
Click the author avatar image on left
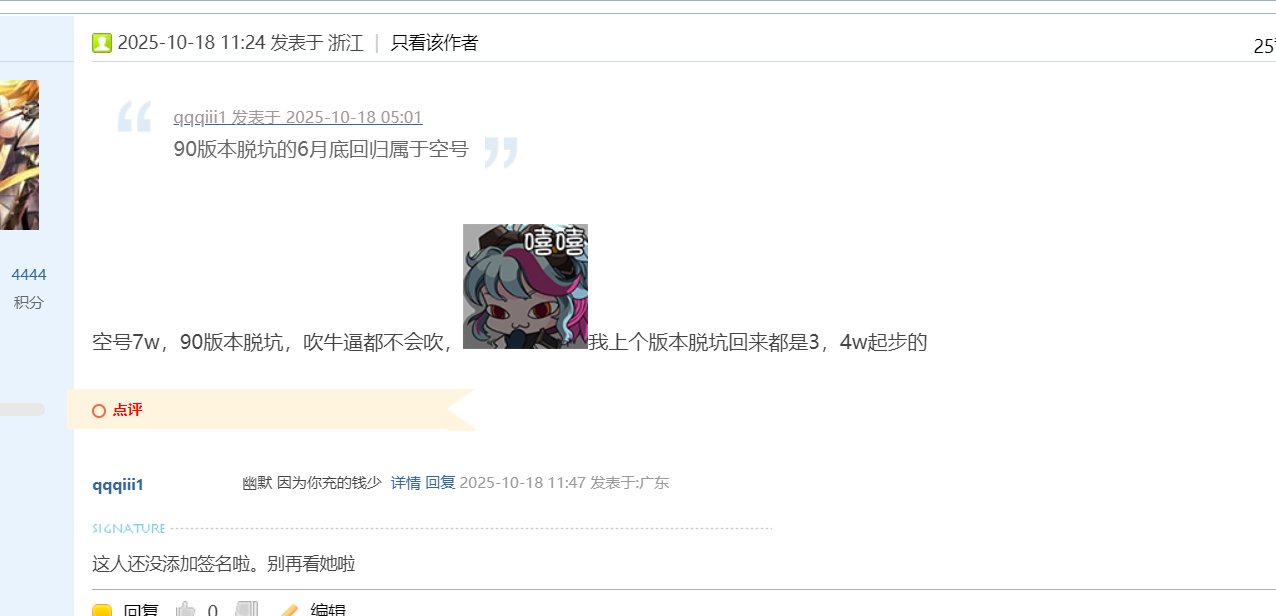(x=19, y=155)
